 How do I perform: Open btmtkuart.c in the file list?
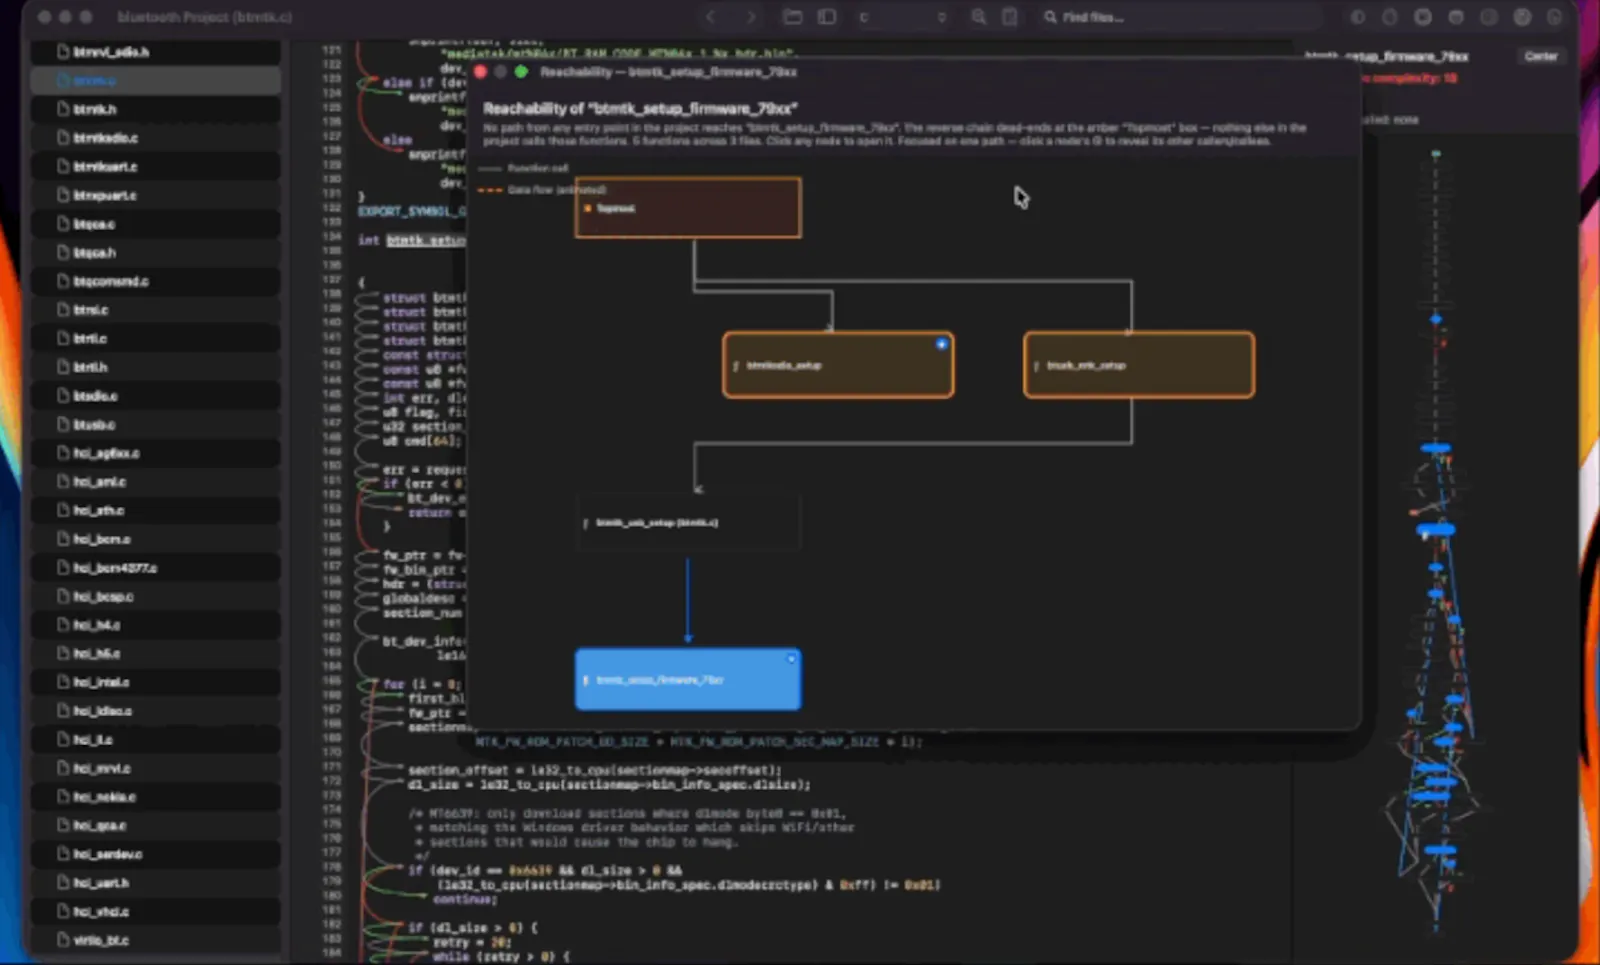(155, 167)
